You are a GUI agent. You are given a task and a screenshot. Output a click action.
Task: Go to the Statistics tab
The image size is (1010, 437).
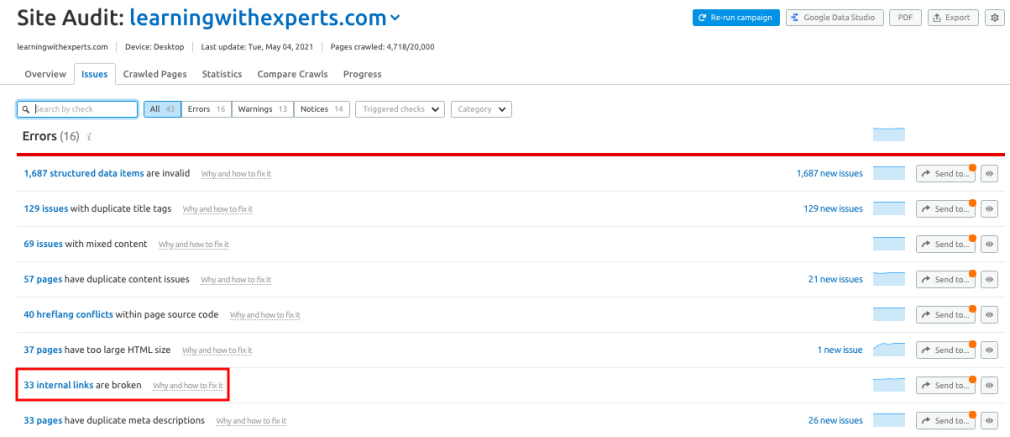pos(222,74)
